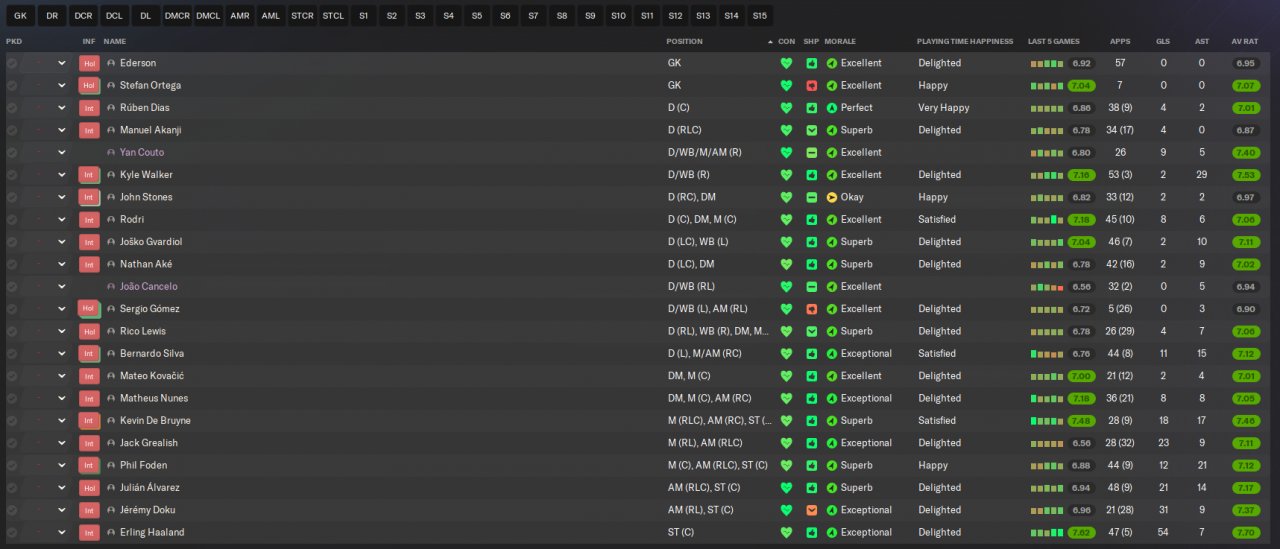Sort by the GLS column header
Screen dimensions: 1280x549
1163,42
